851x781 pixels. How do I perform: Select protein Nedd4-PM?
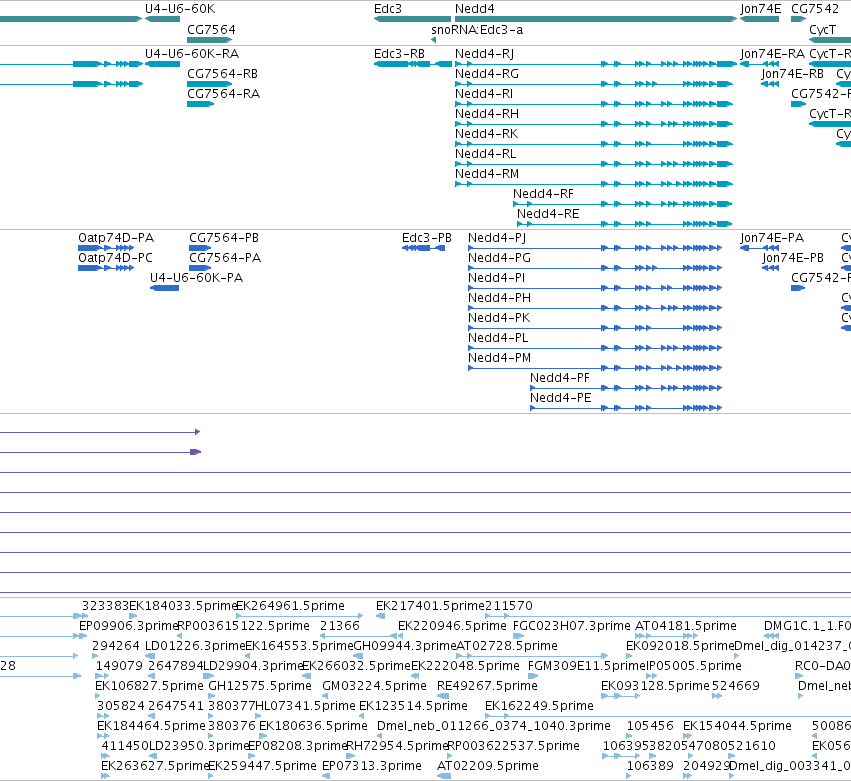595,369
